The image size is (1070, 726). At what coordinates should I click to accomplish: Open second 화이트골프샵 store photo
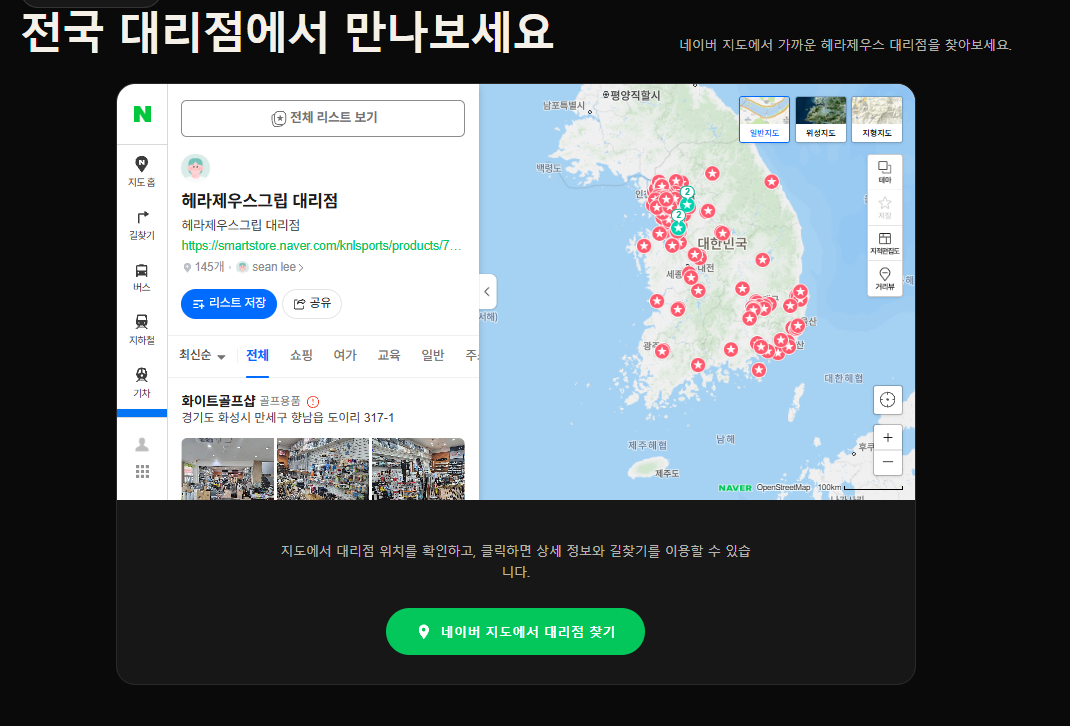323,469
